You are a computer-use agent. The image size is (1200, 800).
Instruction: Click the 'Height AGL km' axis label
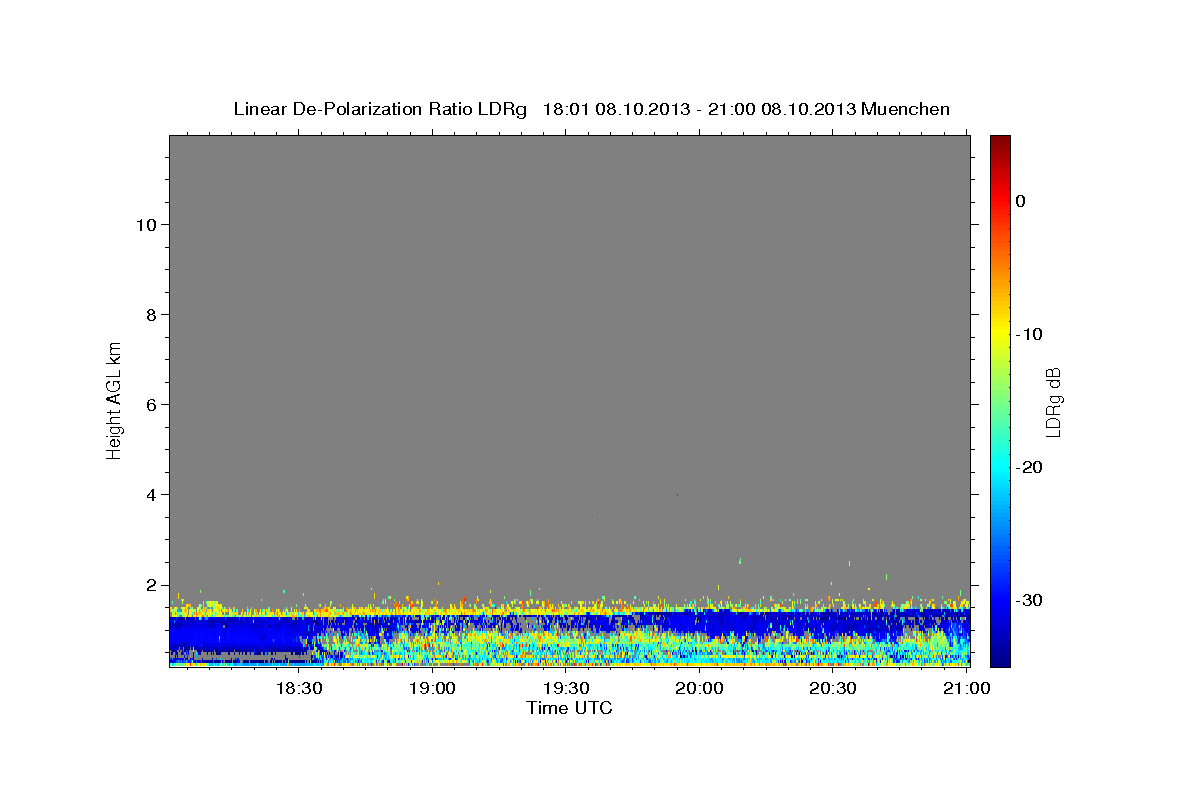[x=115, y=401]
